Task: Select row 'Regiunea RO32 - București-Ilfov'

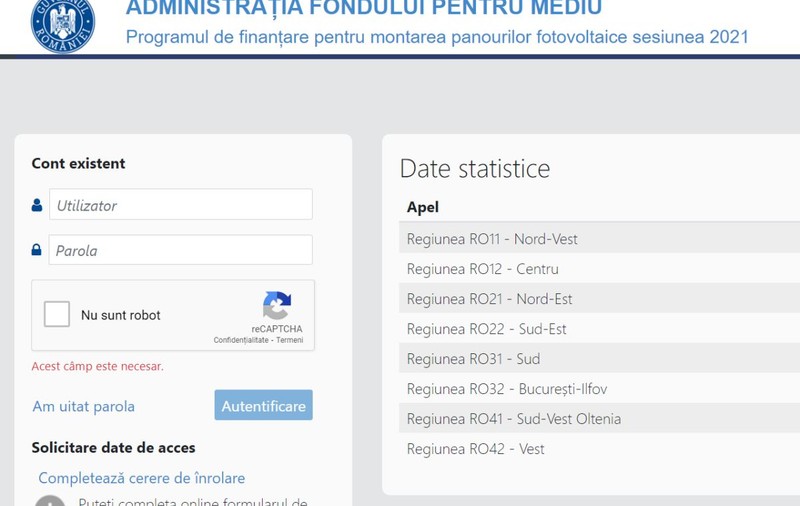Action: point(599,388)
